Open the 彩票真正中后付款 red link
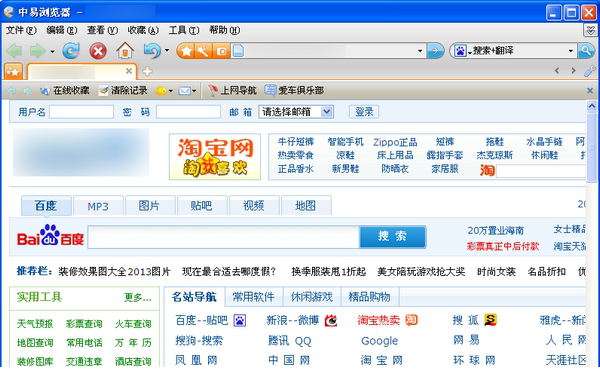This screenshot has height=381, width=600. pyautogui.click(x=503, y=246)
